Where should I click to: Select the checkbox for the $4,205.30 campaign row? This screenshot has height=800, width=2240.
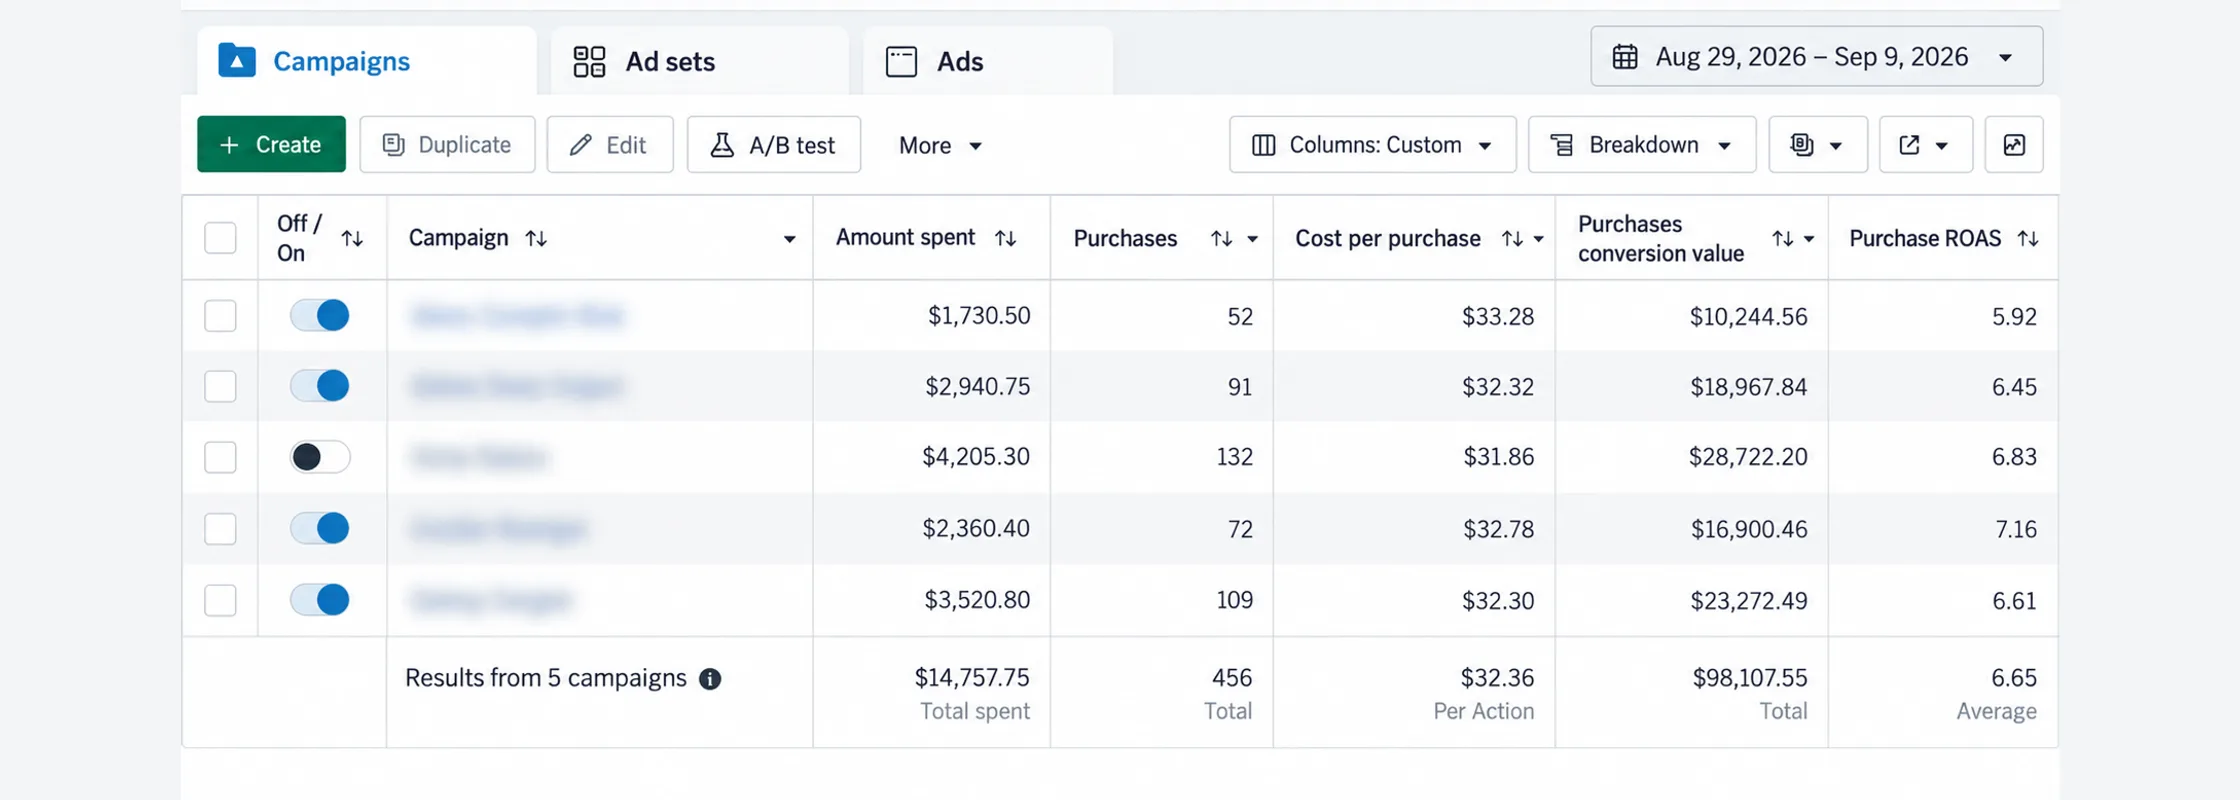coord(220,457)
